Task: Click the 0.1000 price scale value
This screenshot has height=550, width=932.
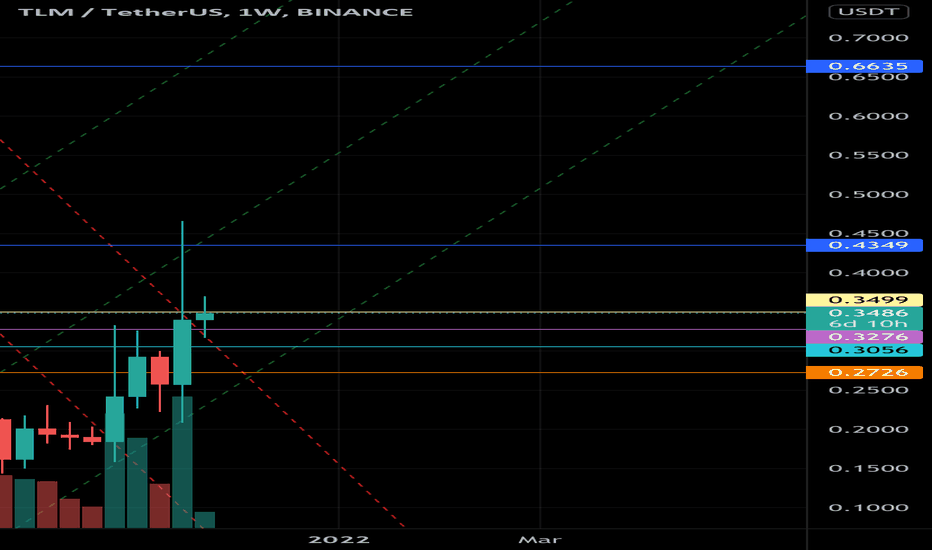Action: coord(868,508)
